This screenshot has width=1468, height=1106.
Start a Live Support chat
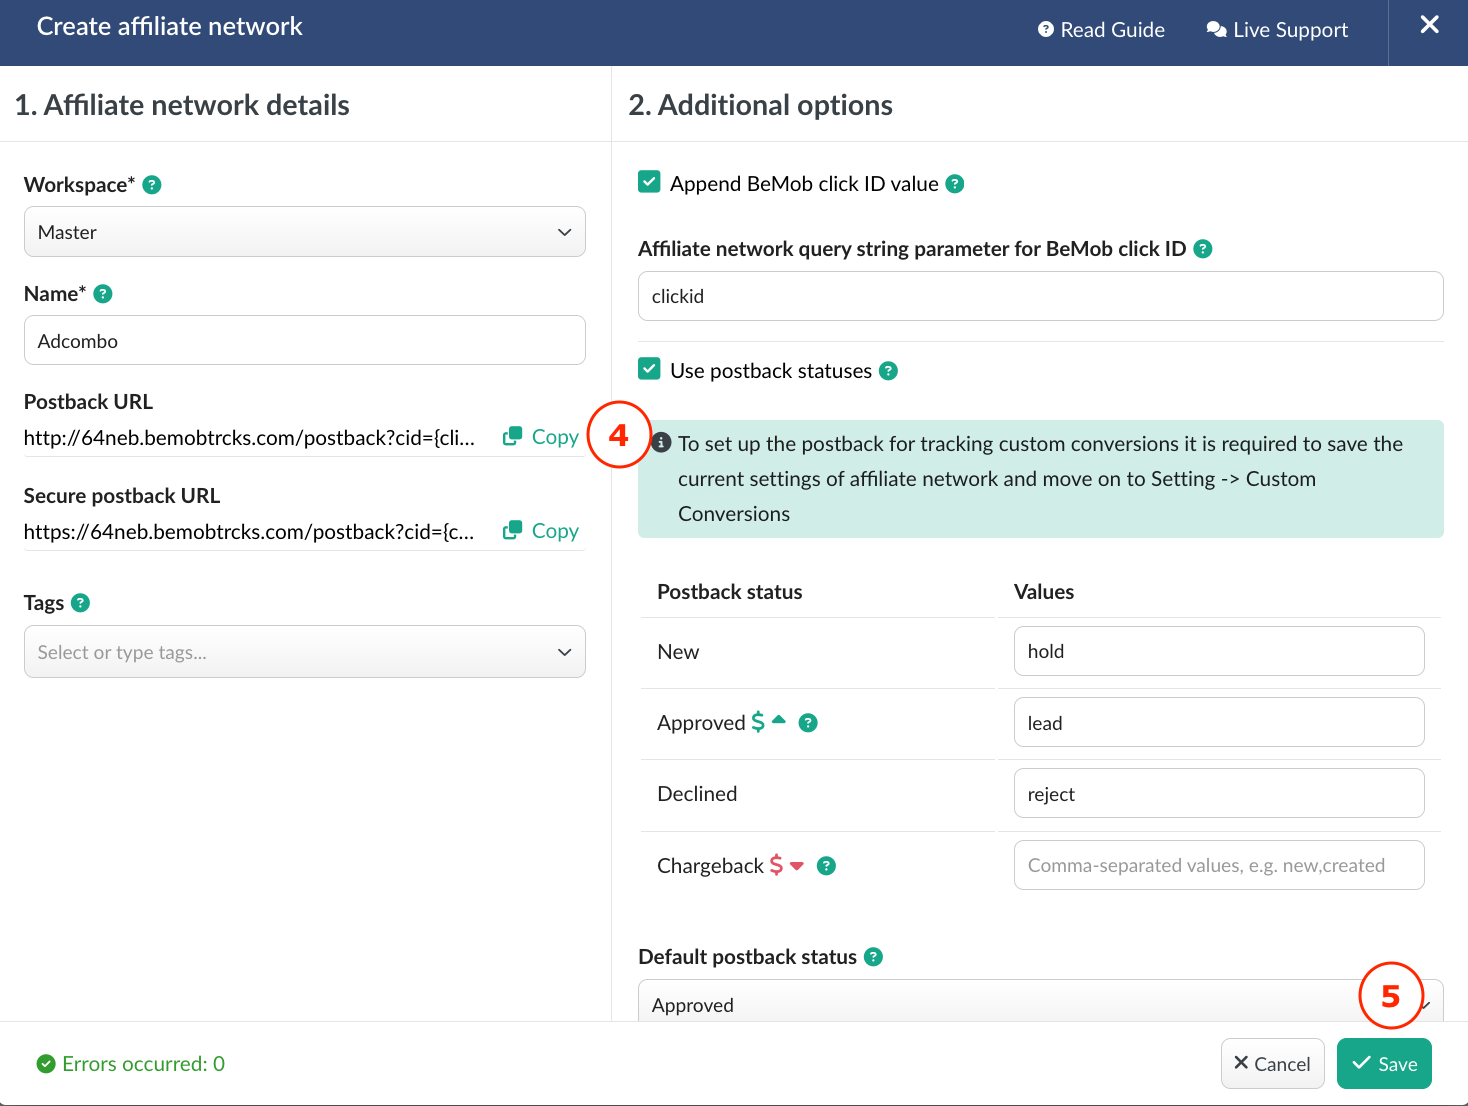(1277, 30)
